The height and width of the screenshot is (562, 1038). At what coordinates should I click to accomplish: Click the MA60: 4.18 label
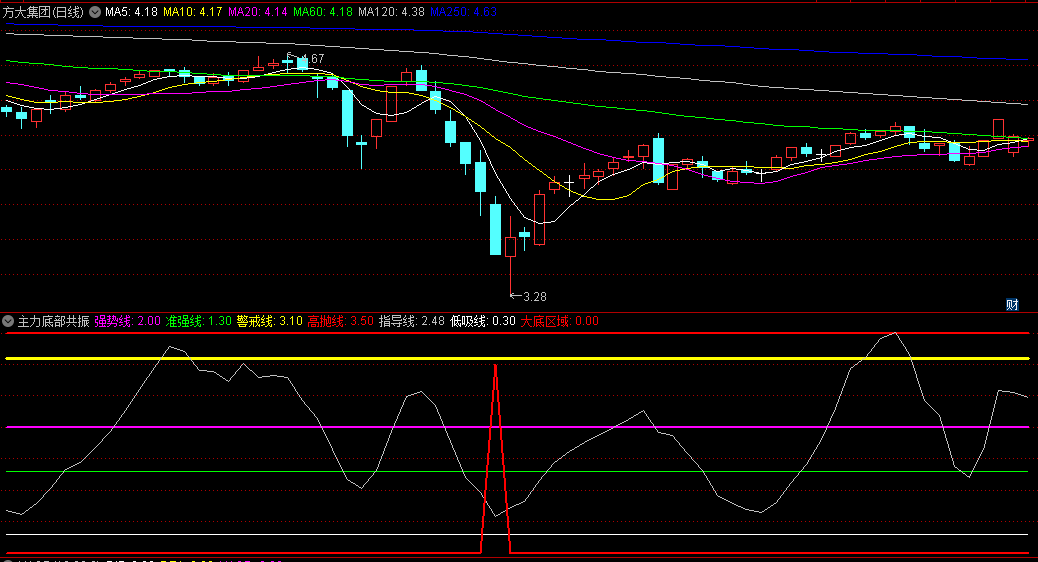[322, 12]
